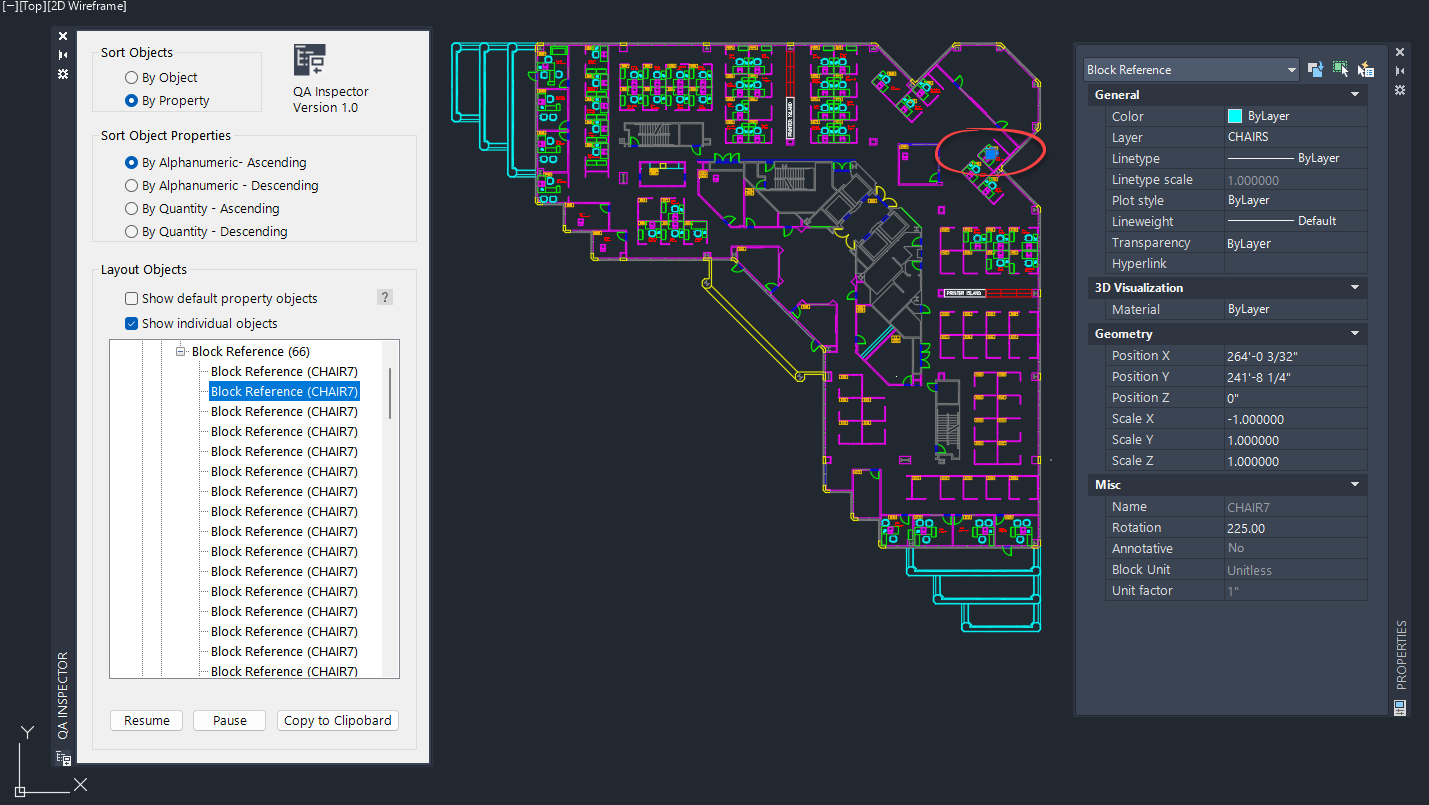Uncheck Show individual objects

(131, 324)
